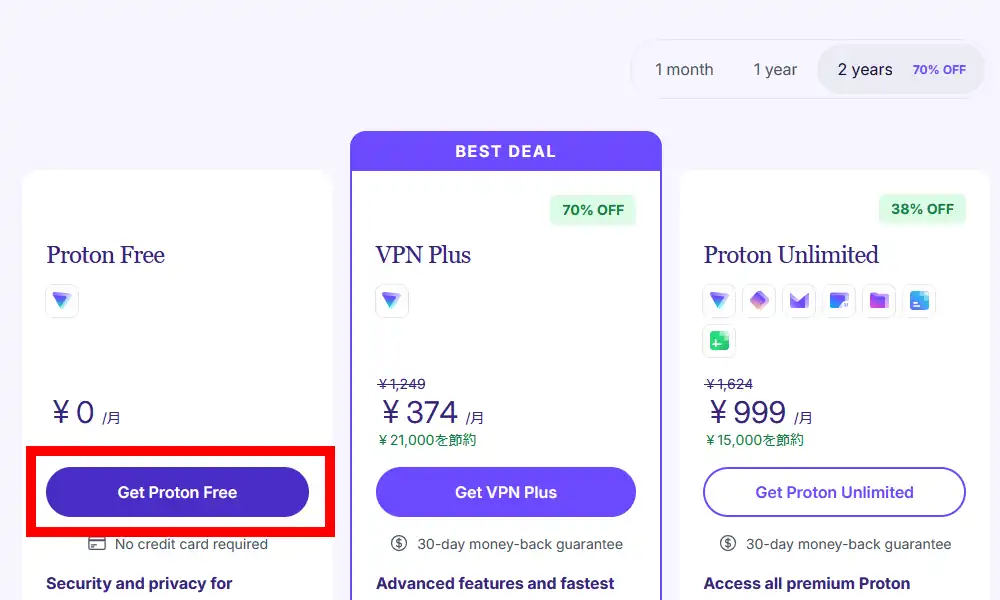Click the green Proton Sheets icon
Image resolution: width=1000 pixels, height=600 pixels.
(x=719, y=341)
